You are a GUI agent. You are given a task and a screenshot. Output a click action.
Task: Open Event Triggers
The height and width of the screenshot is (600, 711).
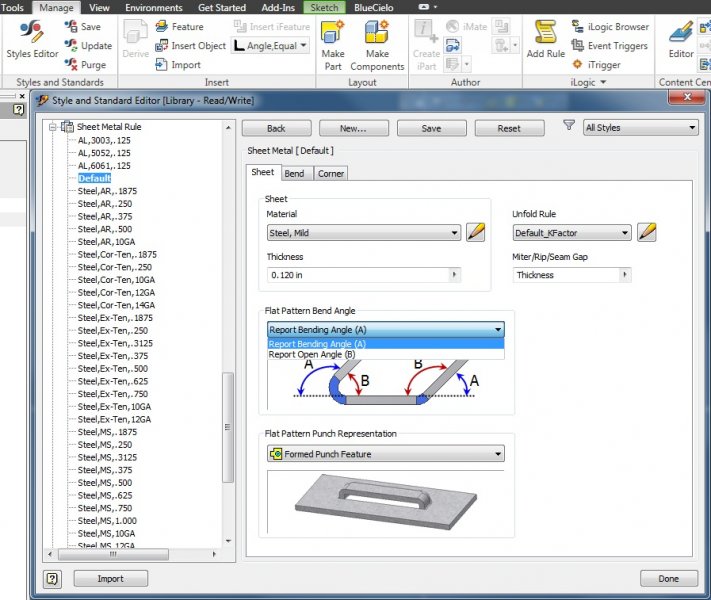609,45
